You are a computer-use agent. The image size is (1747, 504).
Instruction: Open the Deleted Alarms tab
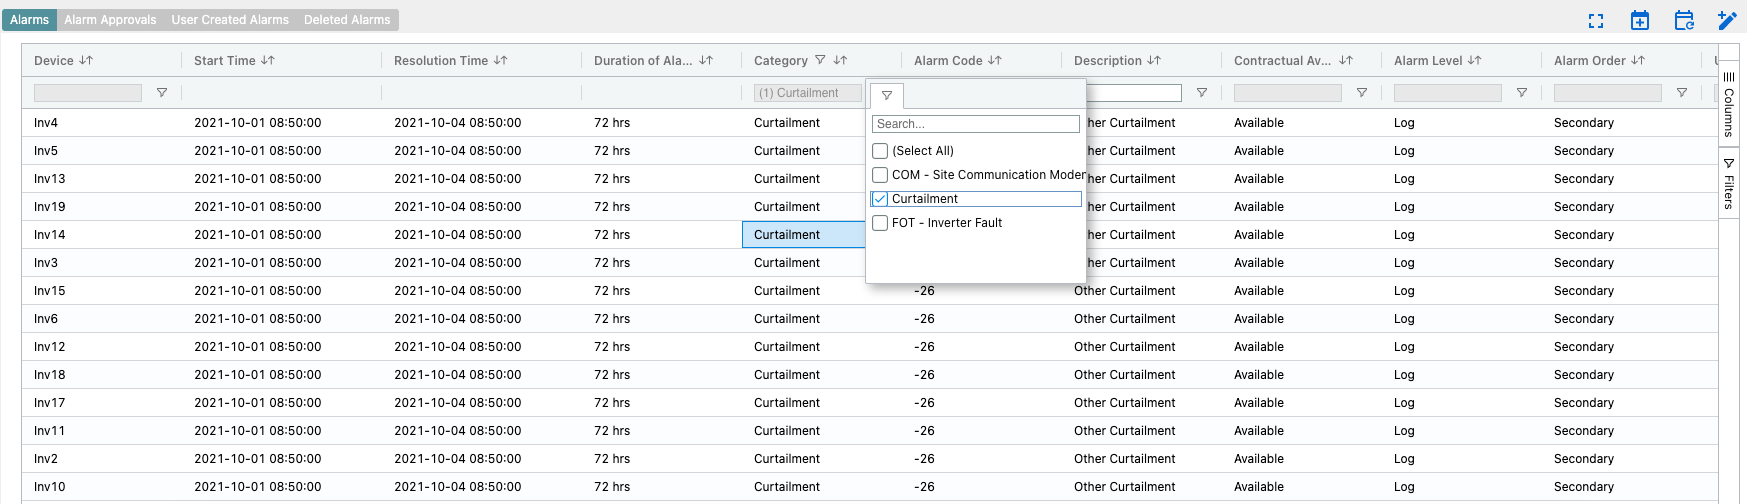coord(347,20)
